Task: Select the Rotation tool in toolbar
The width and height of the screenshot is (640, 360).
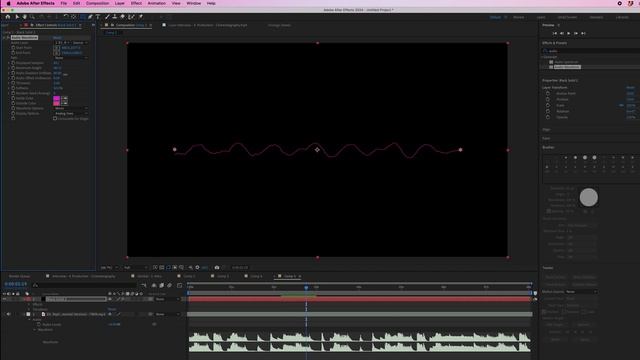Action: pyautogui.click(x=66, y=17)
